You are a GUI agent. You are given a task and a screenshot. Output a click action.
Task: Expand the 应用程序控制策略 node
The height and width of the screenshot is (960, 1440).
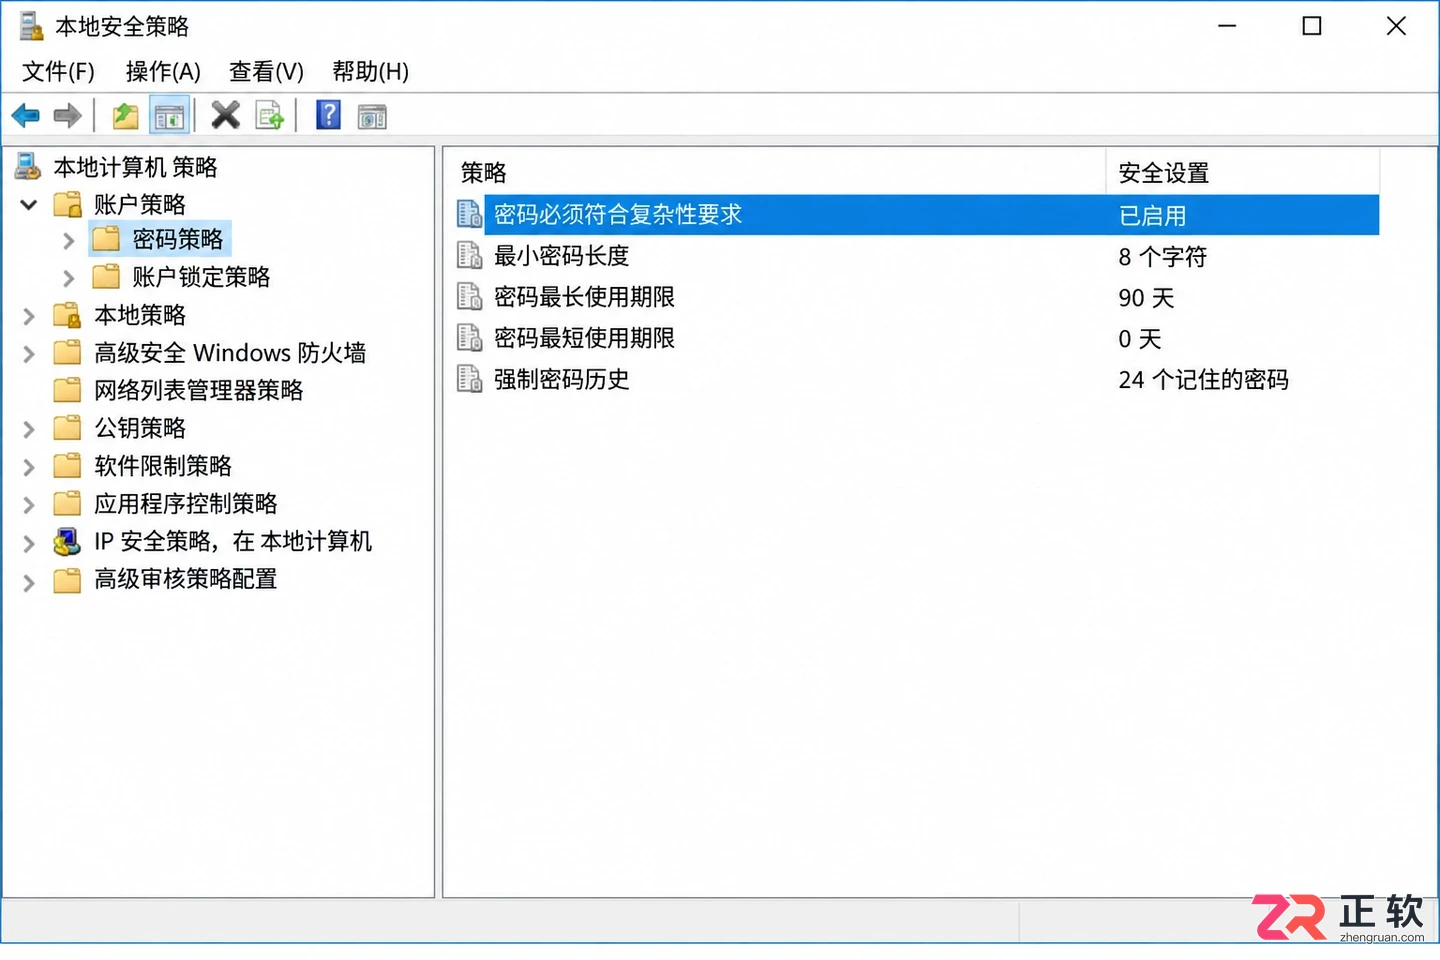(x=29, y=505)
